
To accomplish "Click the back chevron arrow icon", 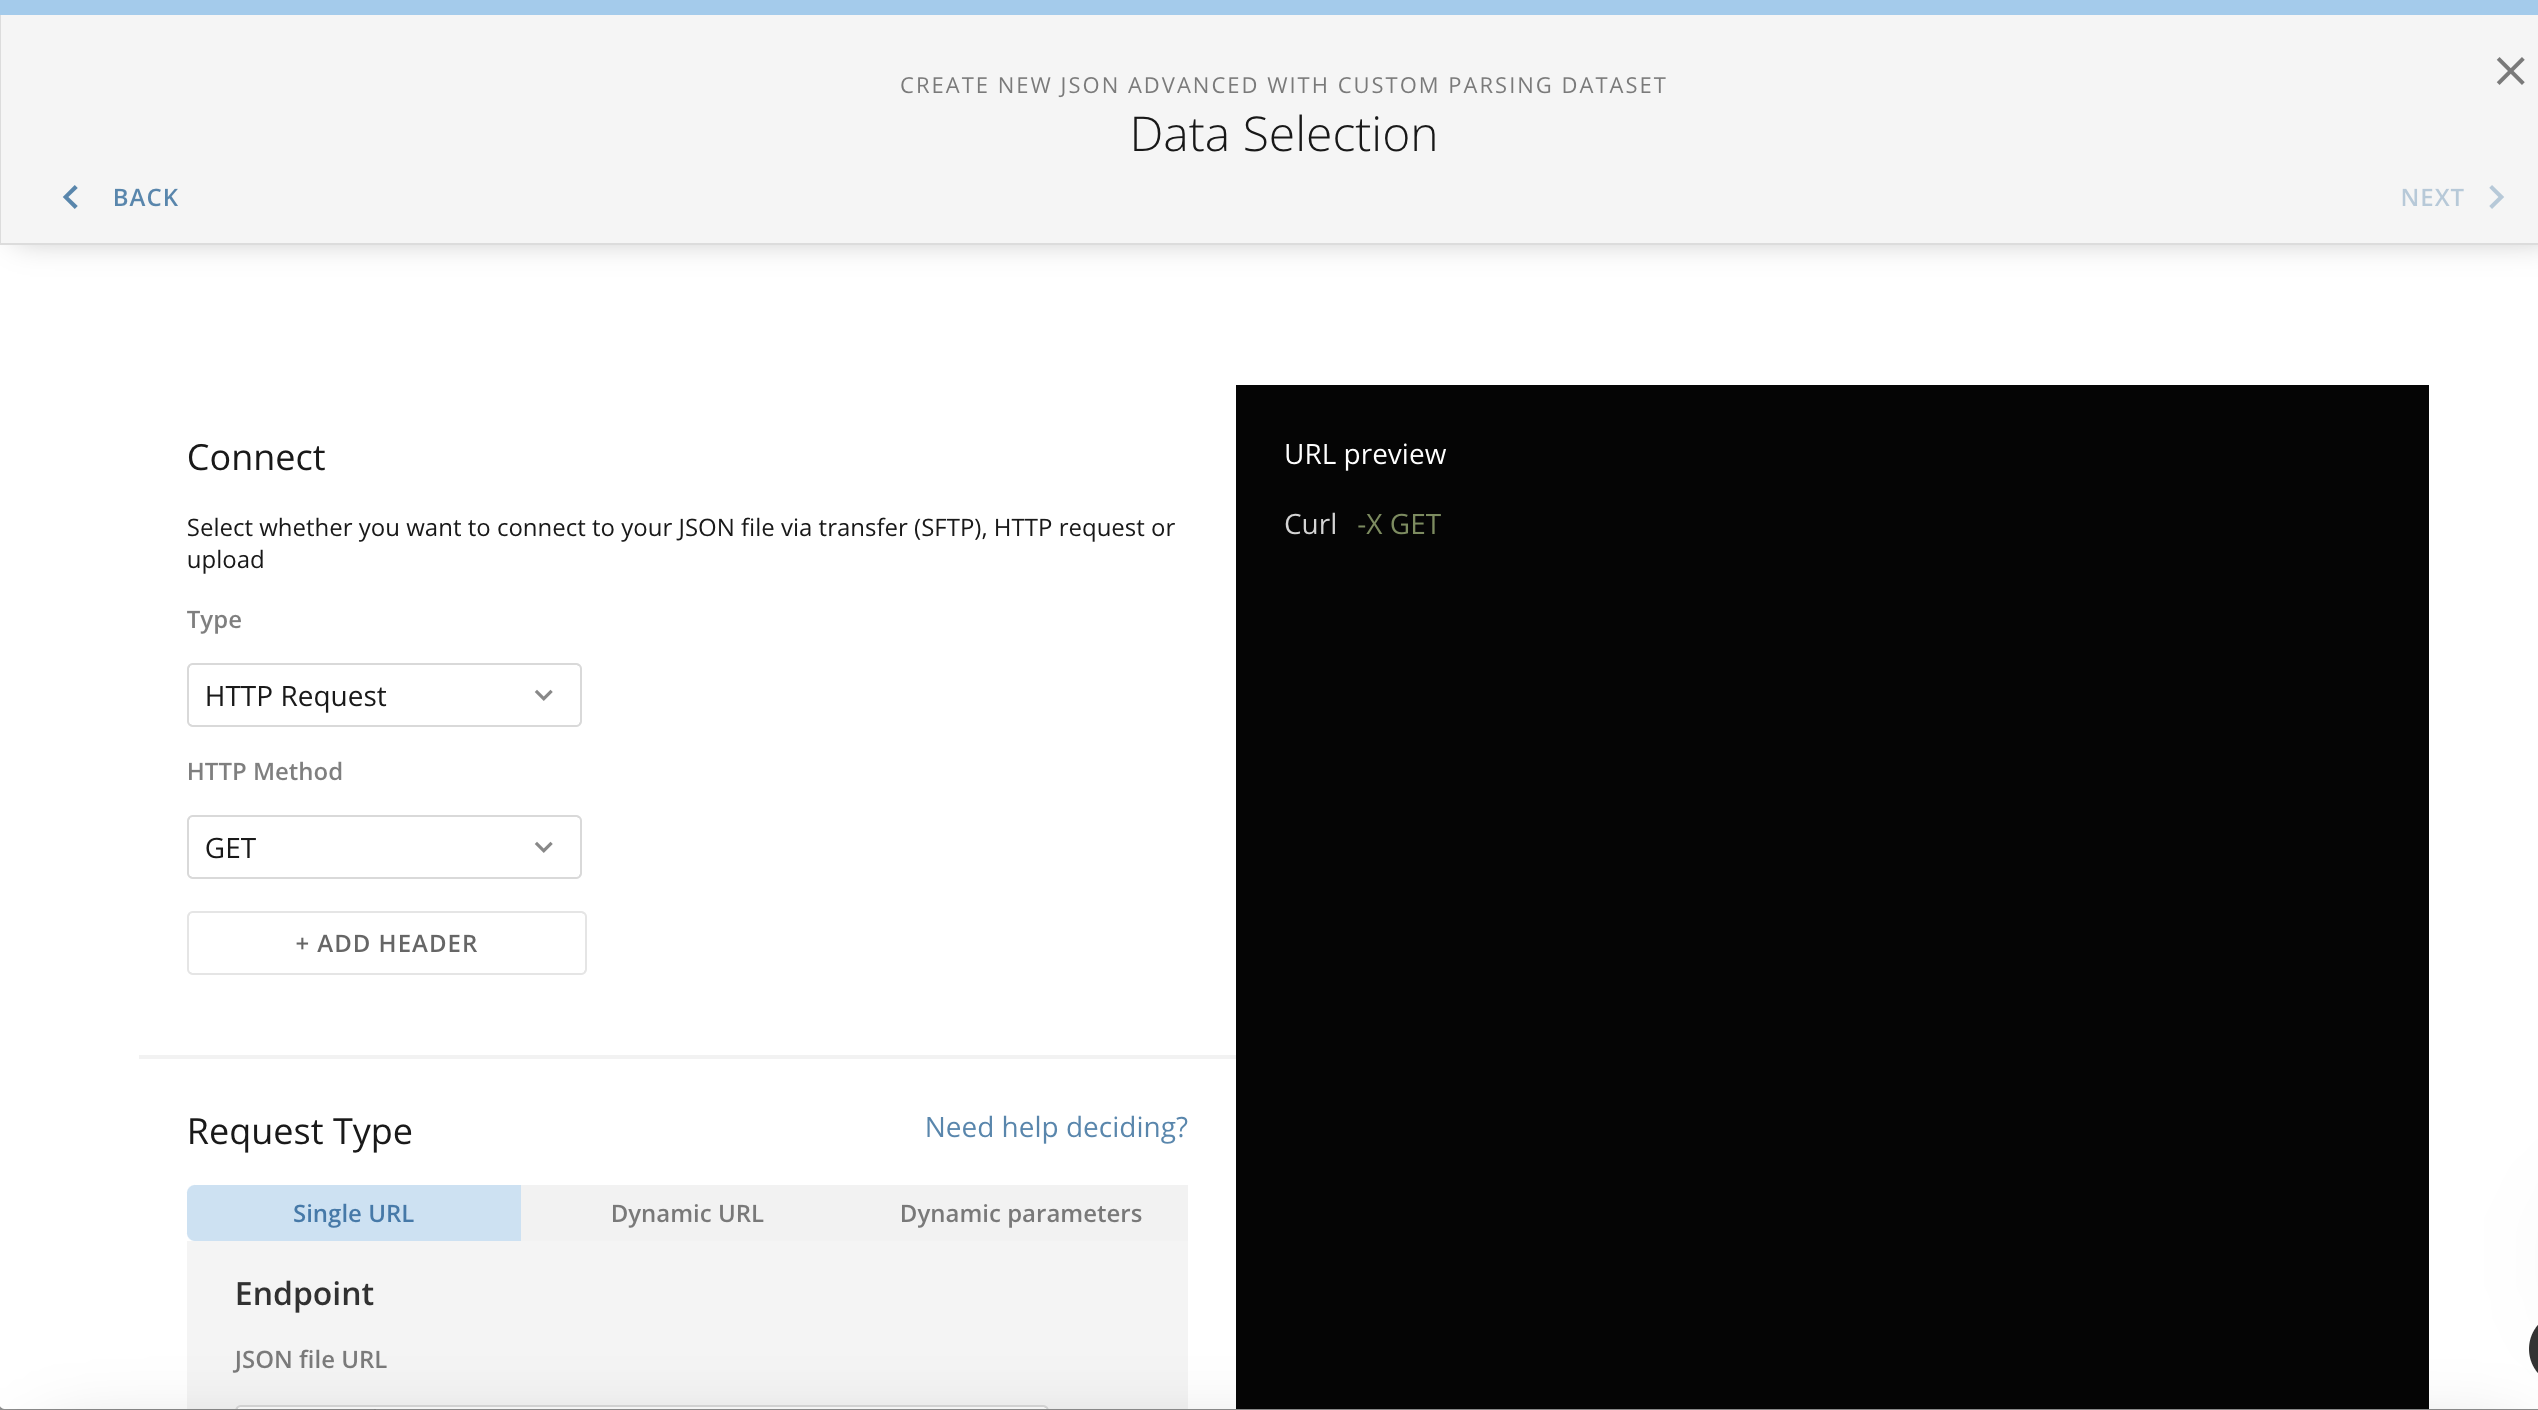I will coord(71,197).
